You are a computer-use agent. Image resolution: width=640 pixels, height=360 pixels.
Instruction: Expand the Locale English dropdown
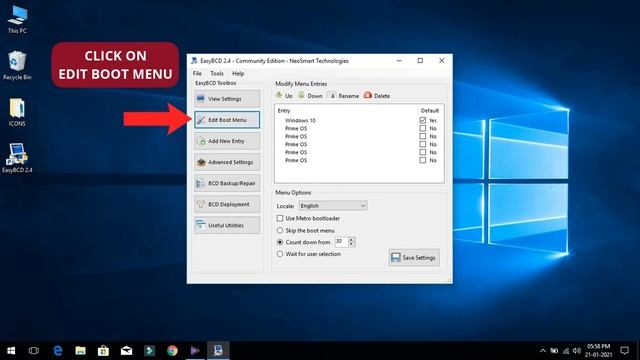[x=333, y=206]
